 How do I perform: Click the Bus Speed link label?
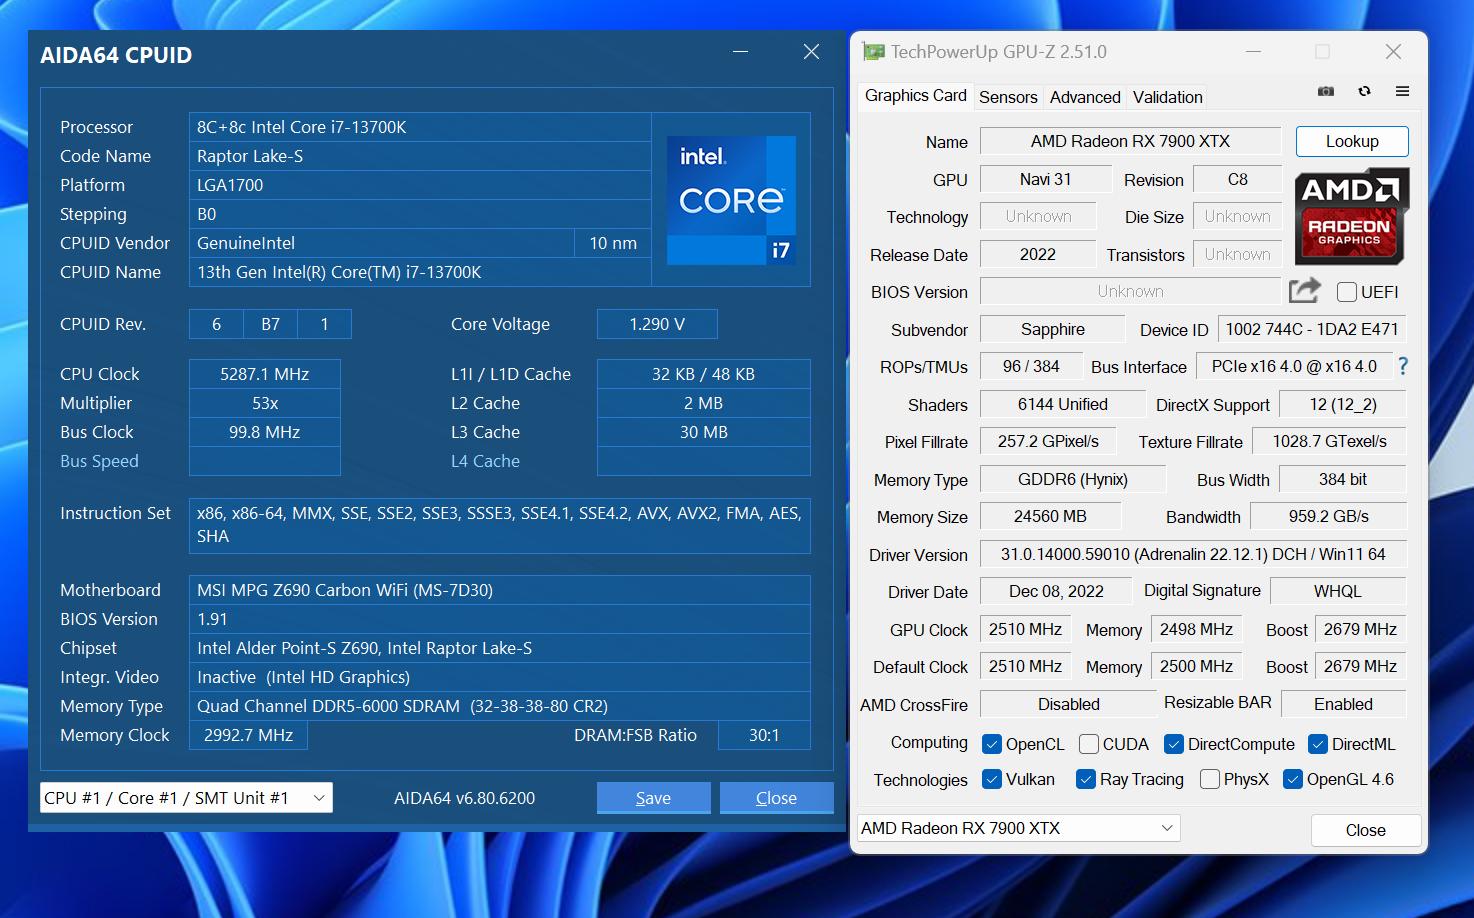pyautogui.click(x=99, y=461)
